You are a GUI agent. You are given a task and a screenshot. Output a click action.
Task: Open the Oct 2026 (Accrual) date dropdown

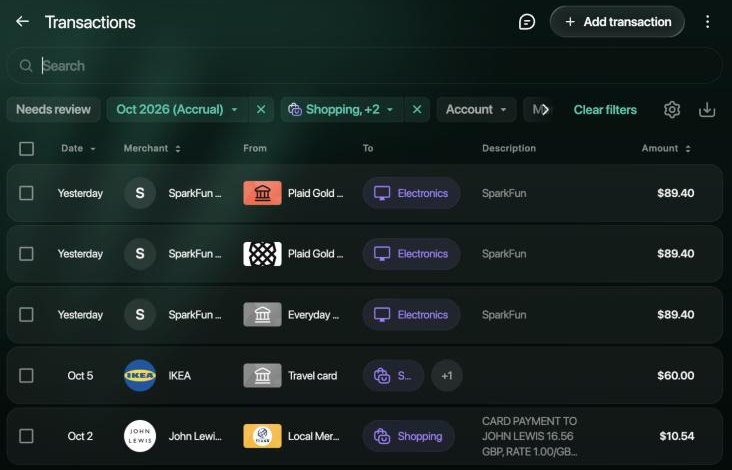tap(177, 109)
